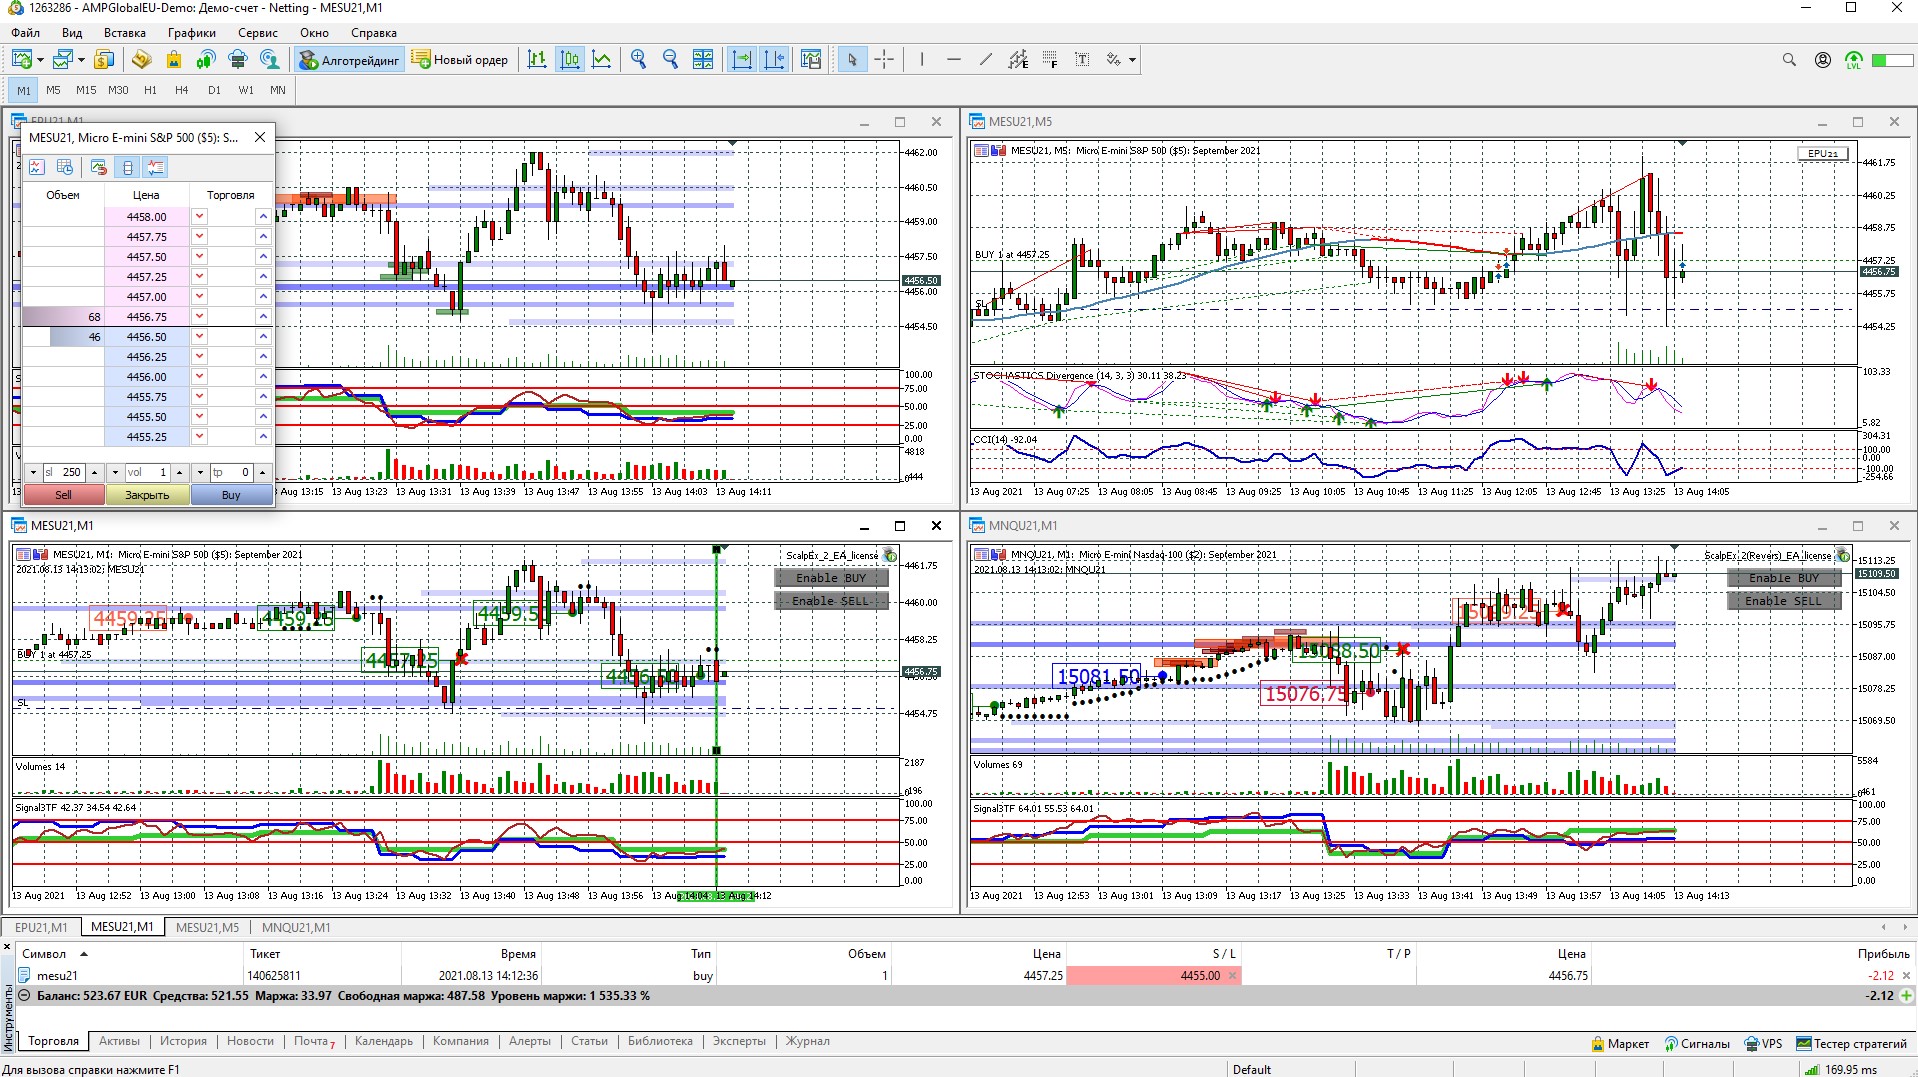Toggle the Алготрейдинг algo trading button
The width and height of the screenshot is (1918, 1077).
click(349, 60)
